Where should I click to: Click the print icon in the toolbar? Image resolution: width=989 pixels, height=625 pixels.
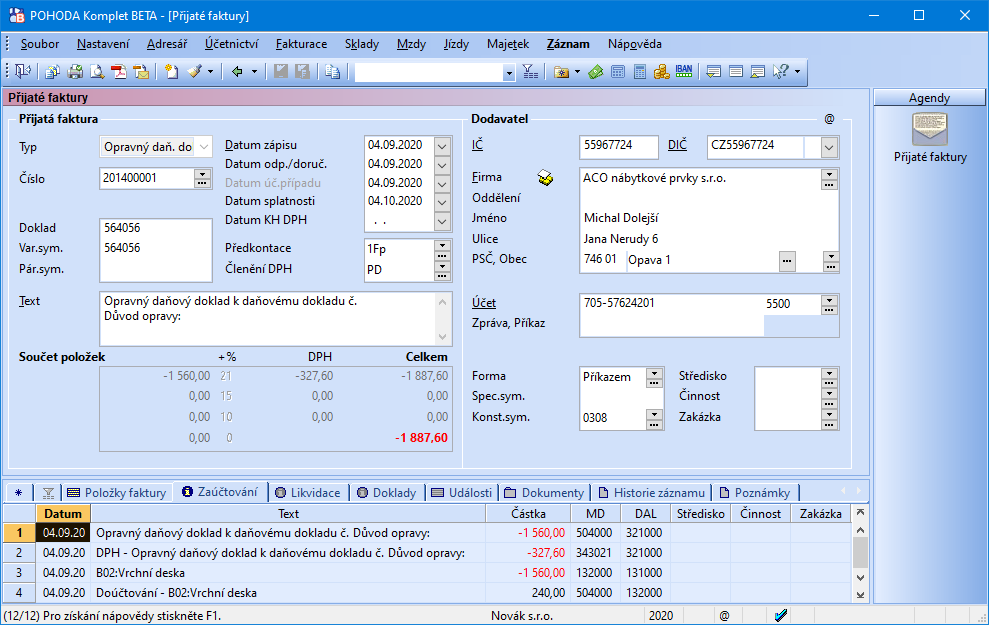click(75, 72)
